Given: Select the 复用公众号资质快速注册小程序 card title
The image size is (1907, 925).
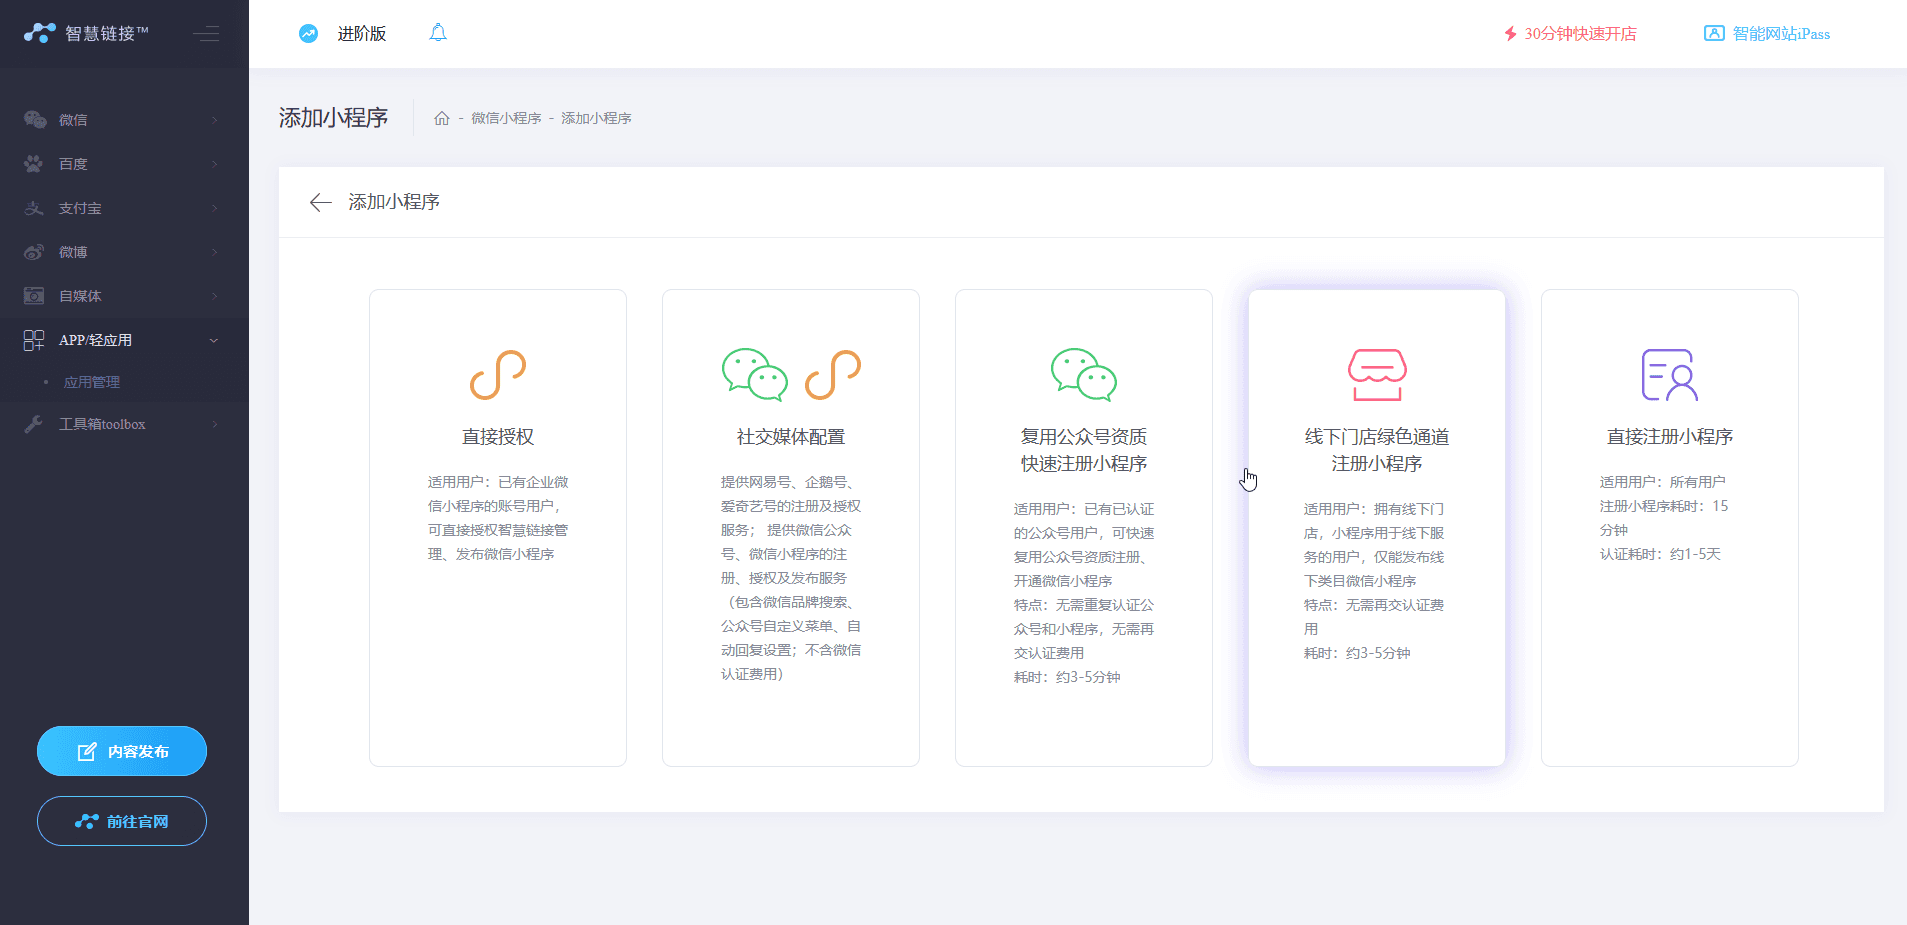Looking at the screenshot, I should 1084,450.
